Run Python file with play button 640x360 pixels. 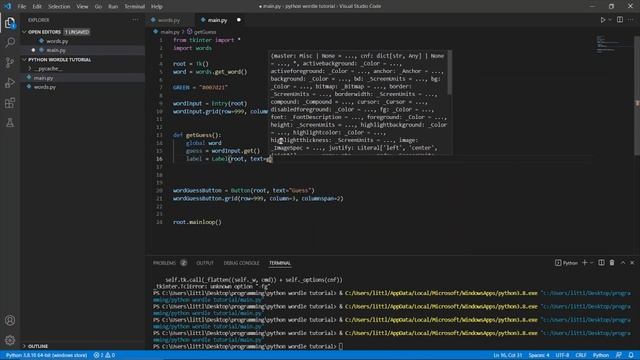pyautogui.click(x=602, y=20)
